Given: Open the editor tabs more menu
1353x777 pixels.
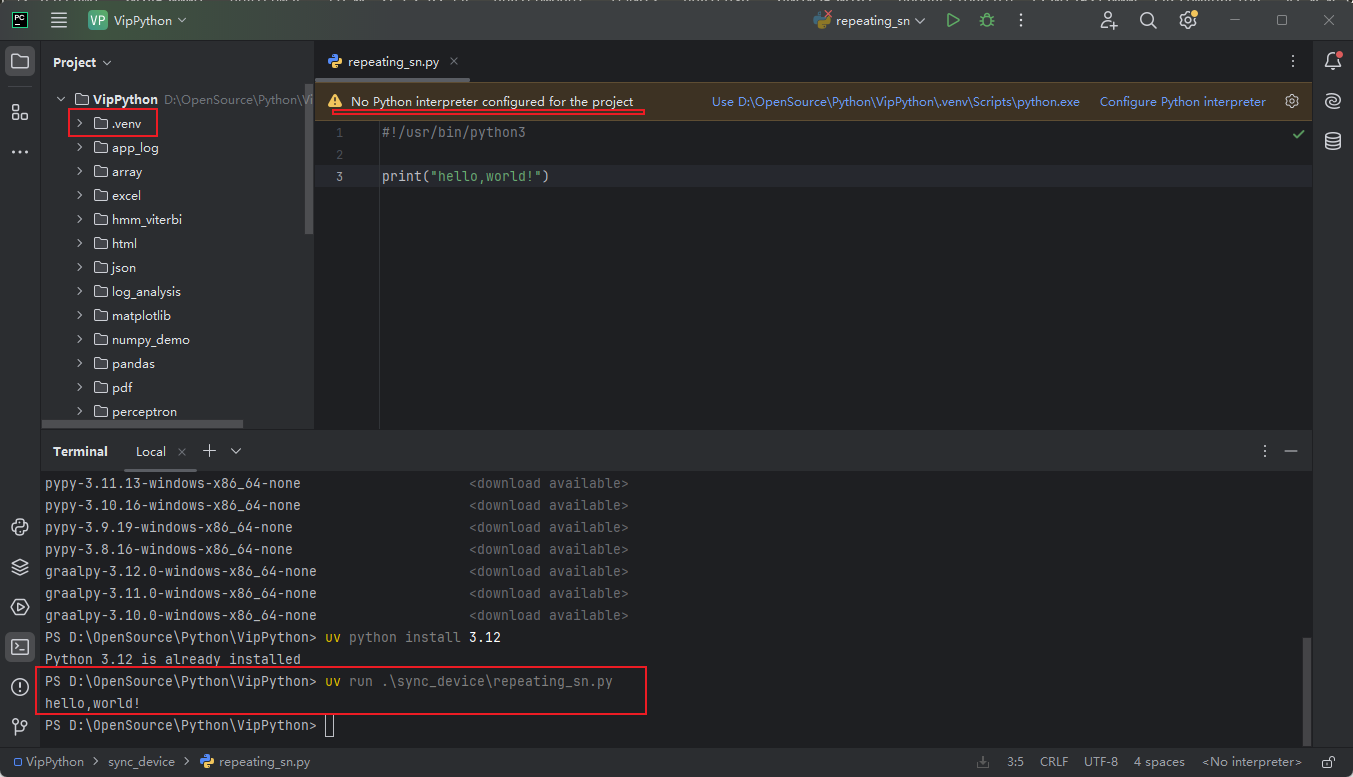Looking at the screenshot, I should (1291, 62).
